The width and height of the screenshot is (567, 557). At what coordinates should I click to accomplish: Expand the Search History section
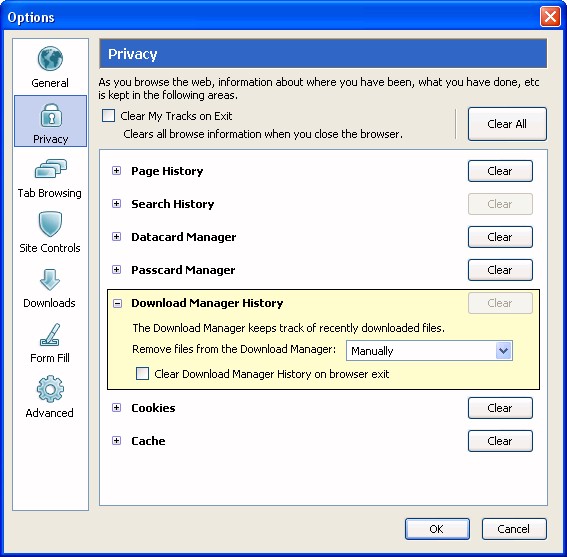[x=116, y=204]
